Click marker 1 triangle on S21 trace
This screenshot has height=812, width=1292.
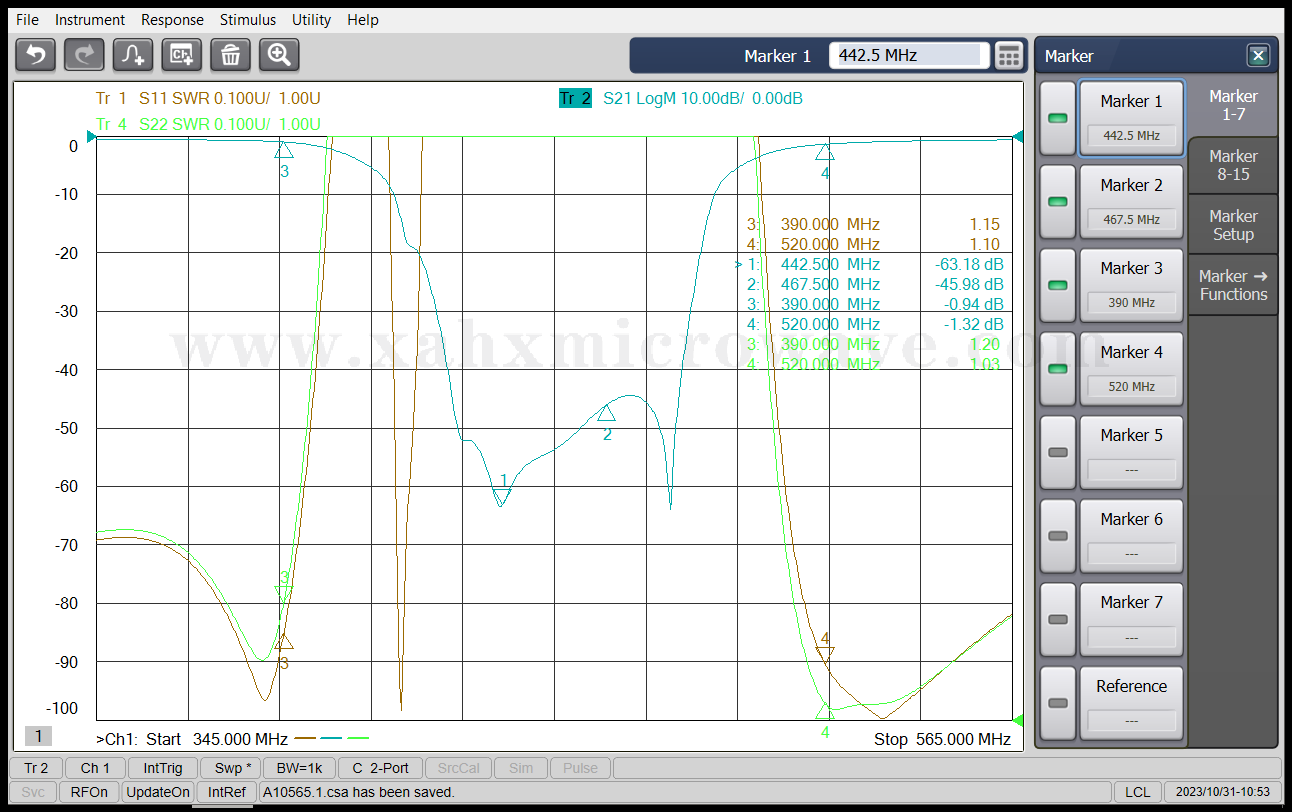click(502, 496)
